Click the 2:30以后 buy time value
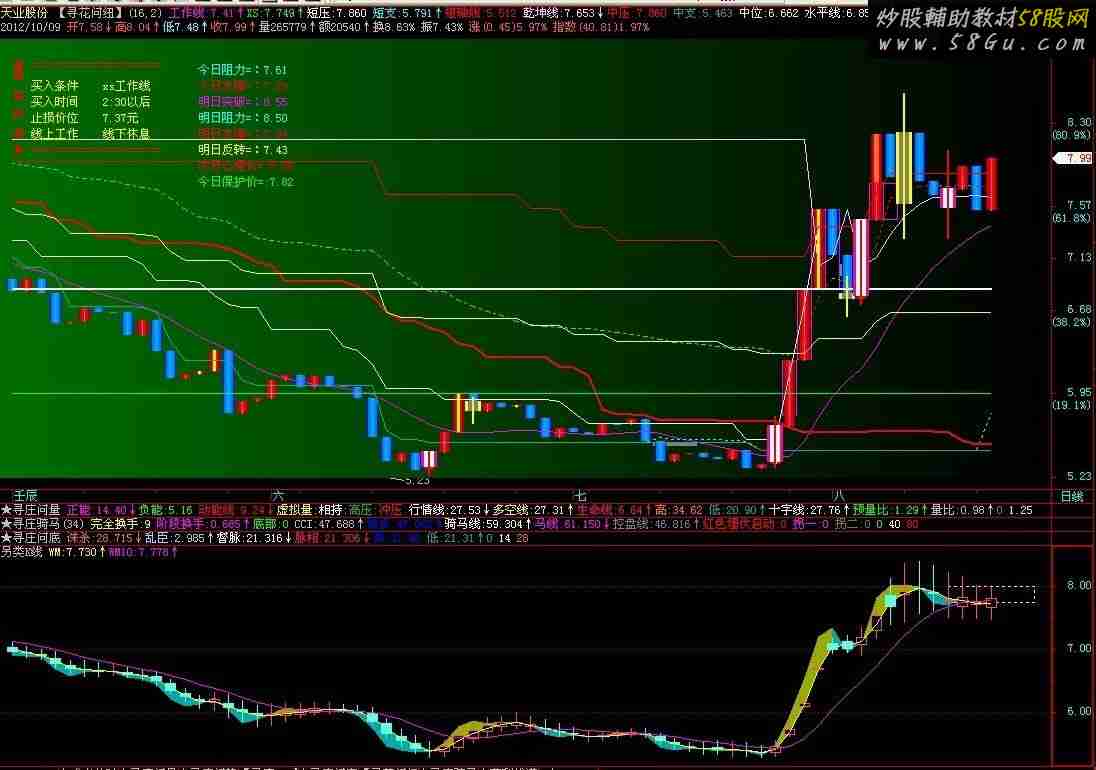Viewport: 1096px width, 770px height. click(126, 102)
